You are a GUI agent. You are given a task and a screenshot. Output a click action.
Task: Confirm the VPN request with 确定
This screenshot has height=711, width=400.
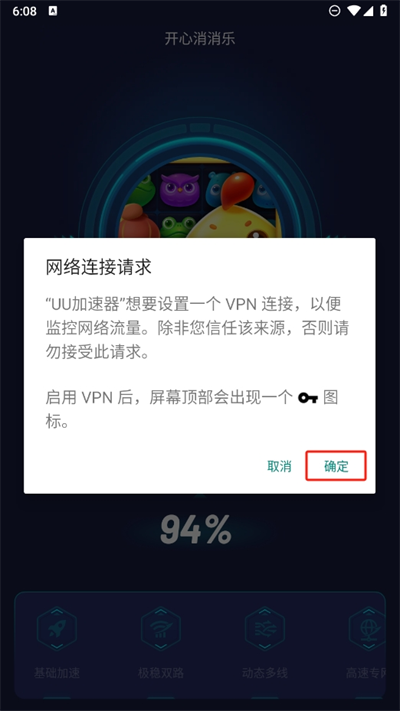pyautogui.click(x=336, y=466)
